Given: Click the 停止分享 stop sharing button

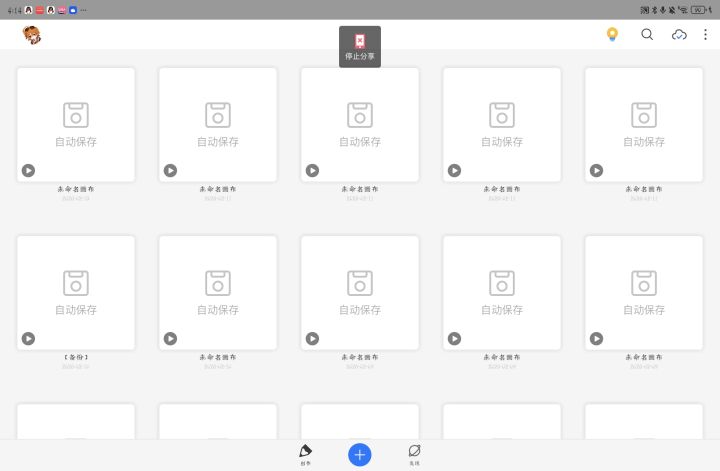Looking at the screenshot, I should (x=360, y=47).
